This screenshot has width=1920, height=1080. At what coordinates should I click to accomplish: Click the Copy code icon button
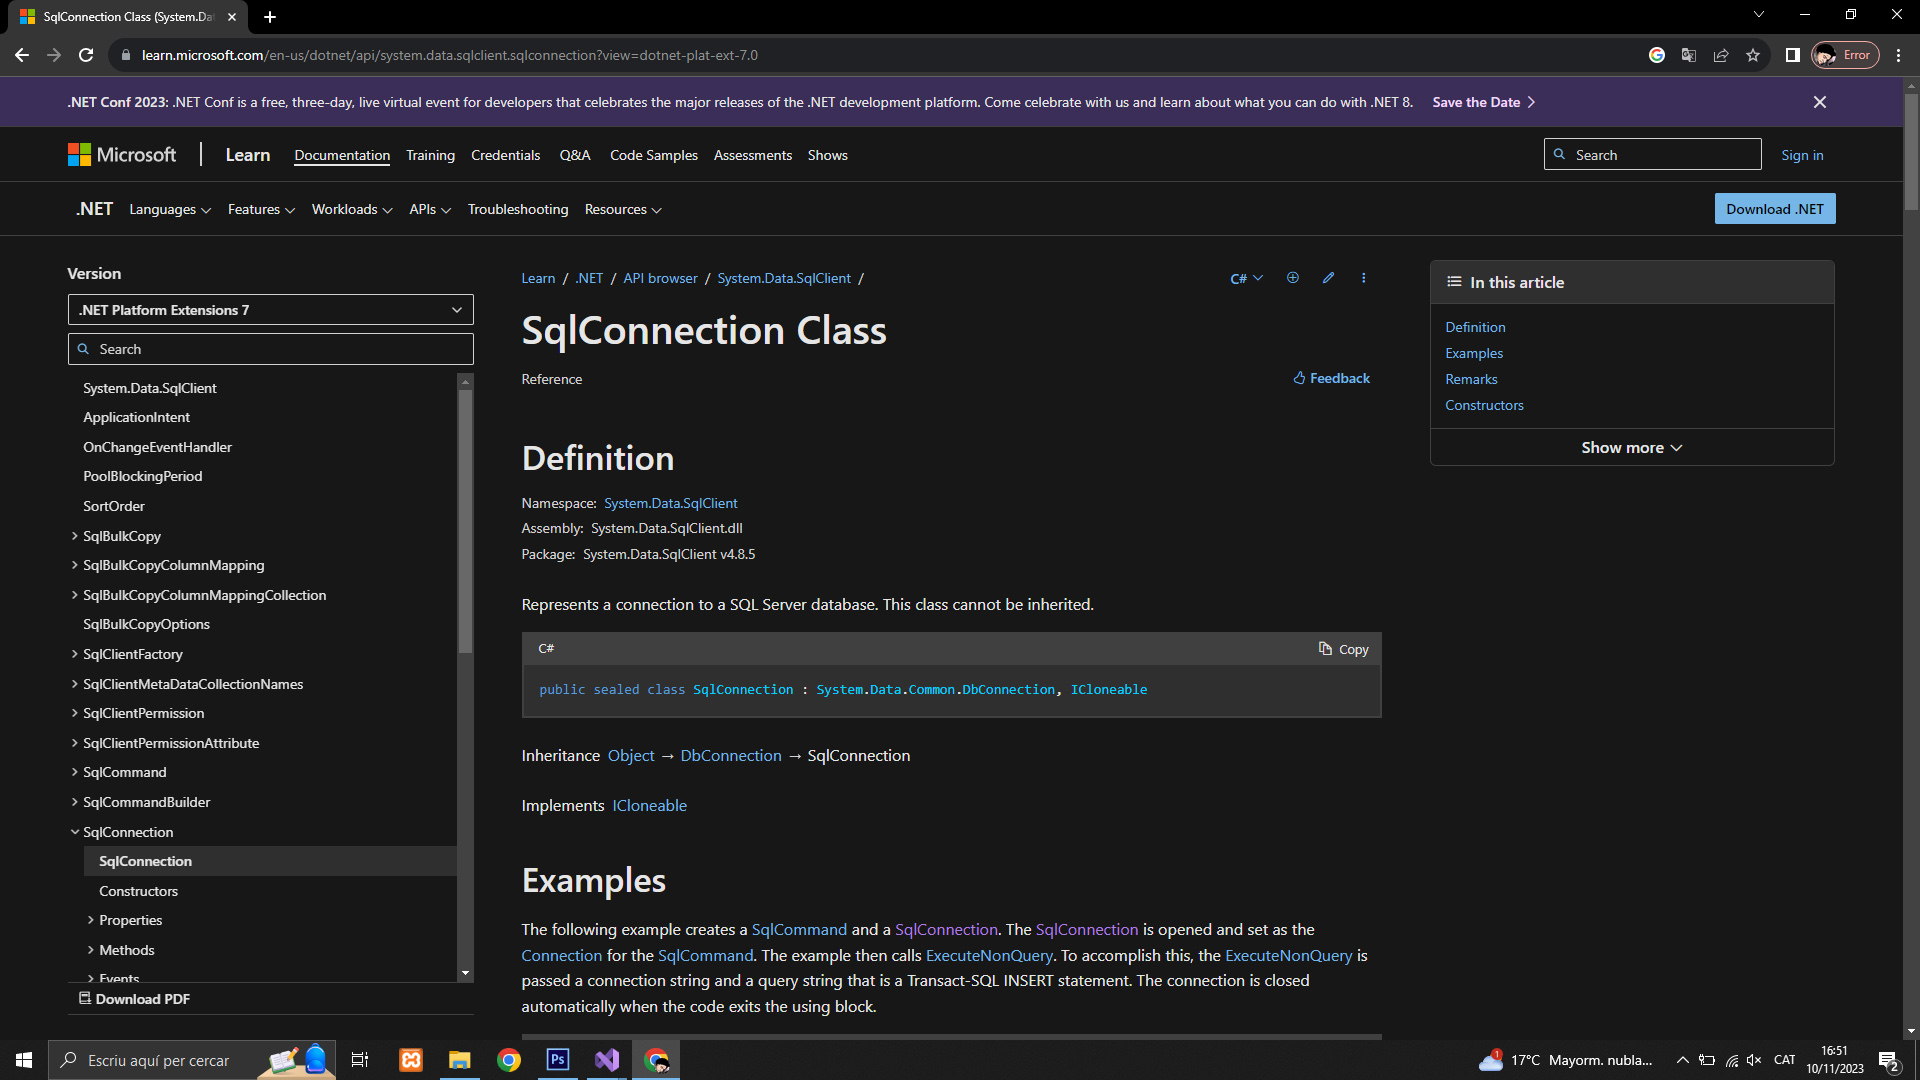(x=1343, y=649)
